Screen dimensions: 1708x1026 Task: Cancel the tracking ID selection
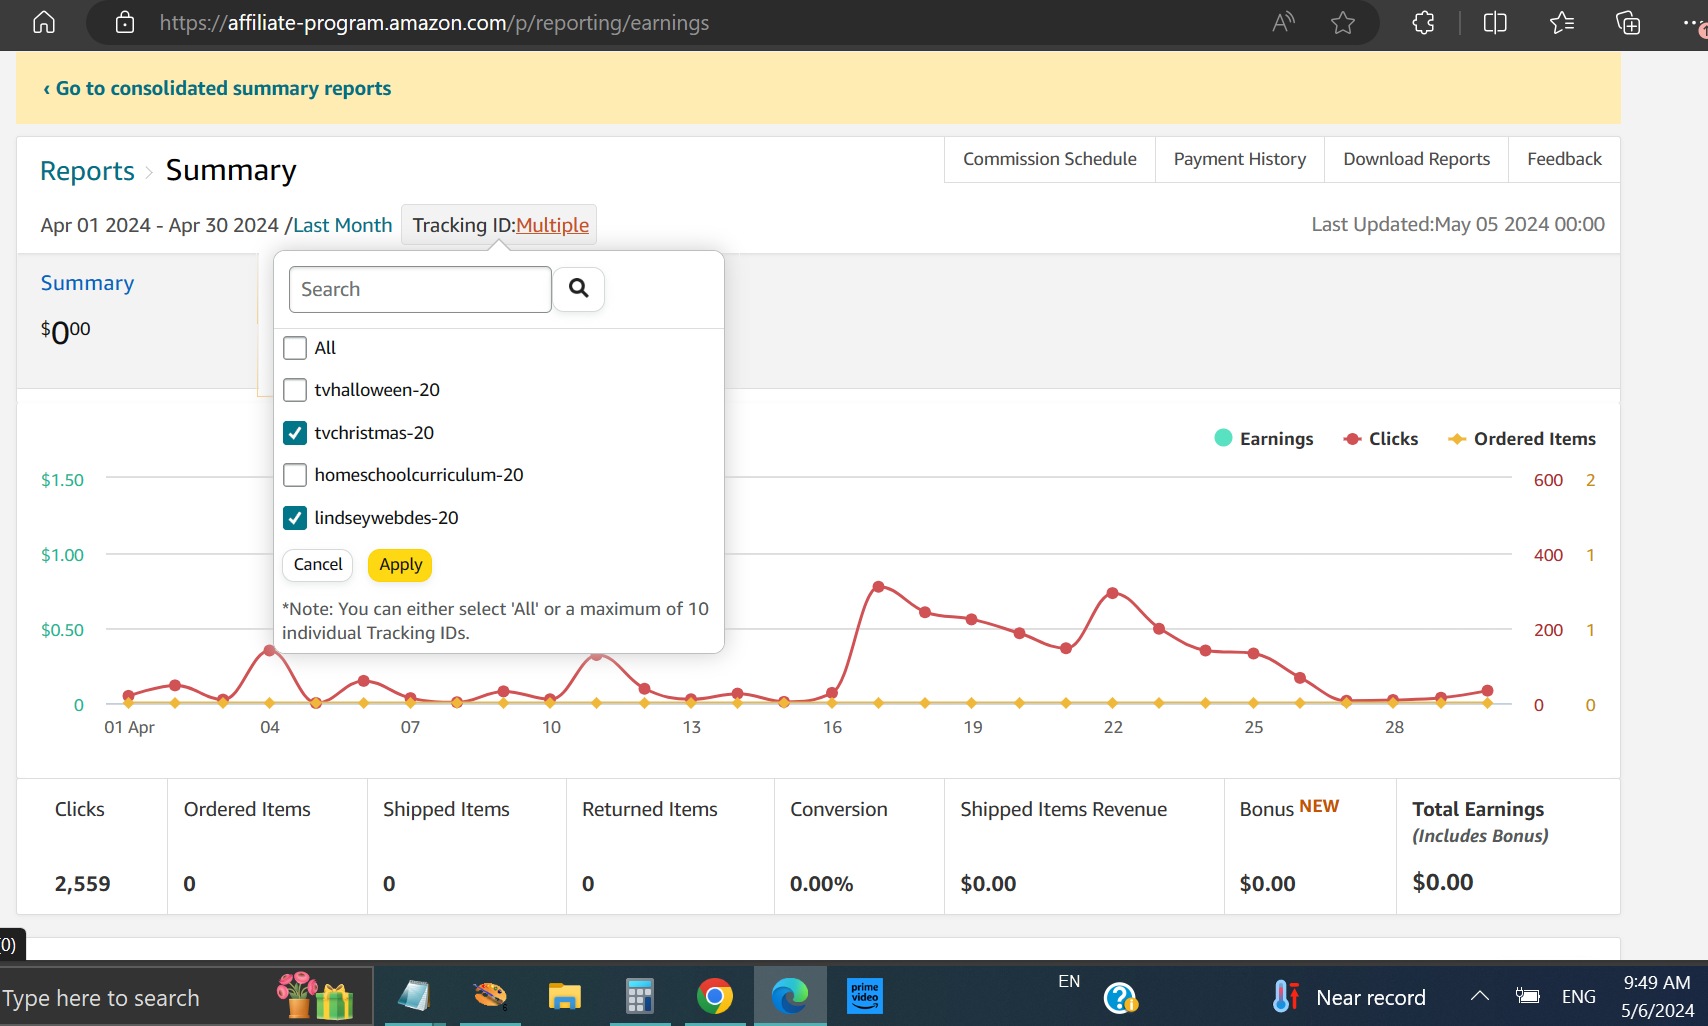pyautogui.click(x=318, y=565)
